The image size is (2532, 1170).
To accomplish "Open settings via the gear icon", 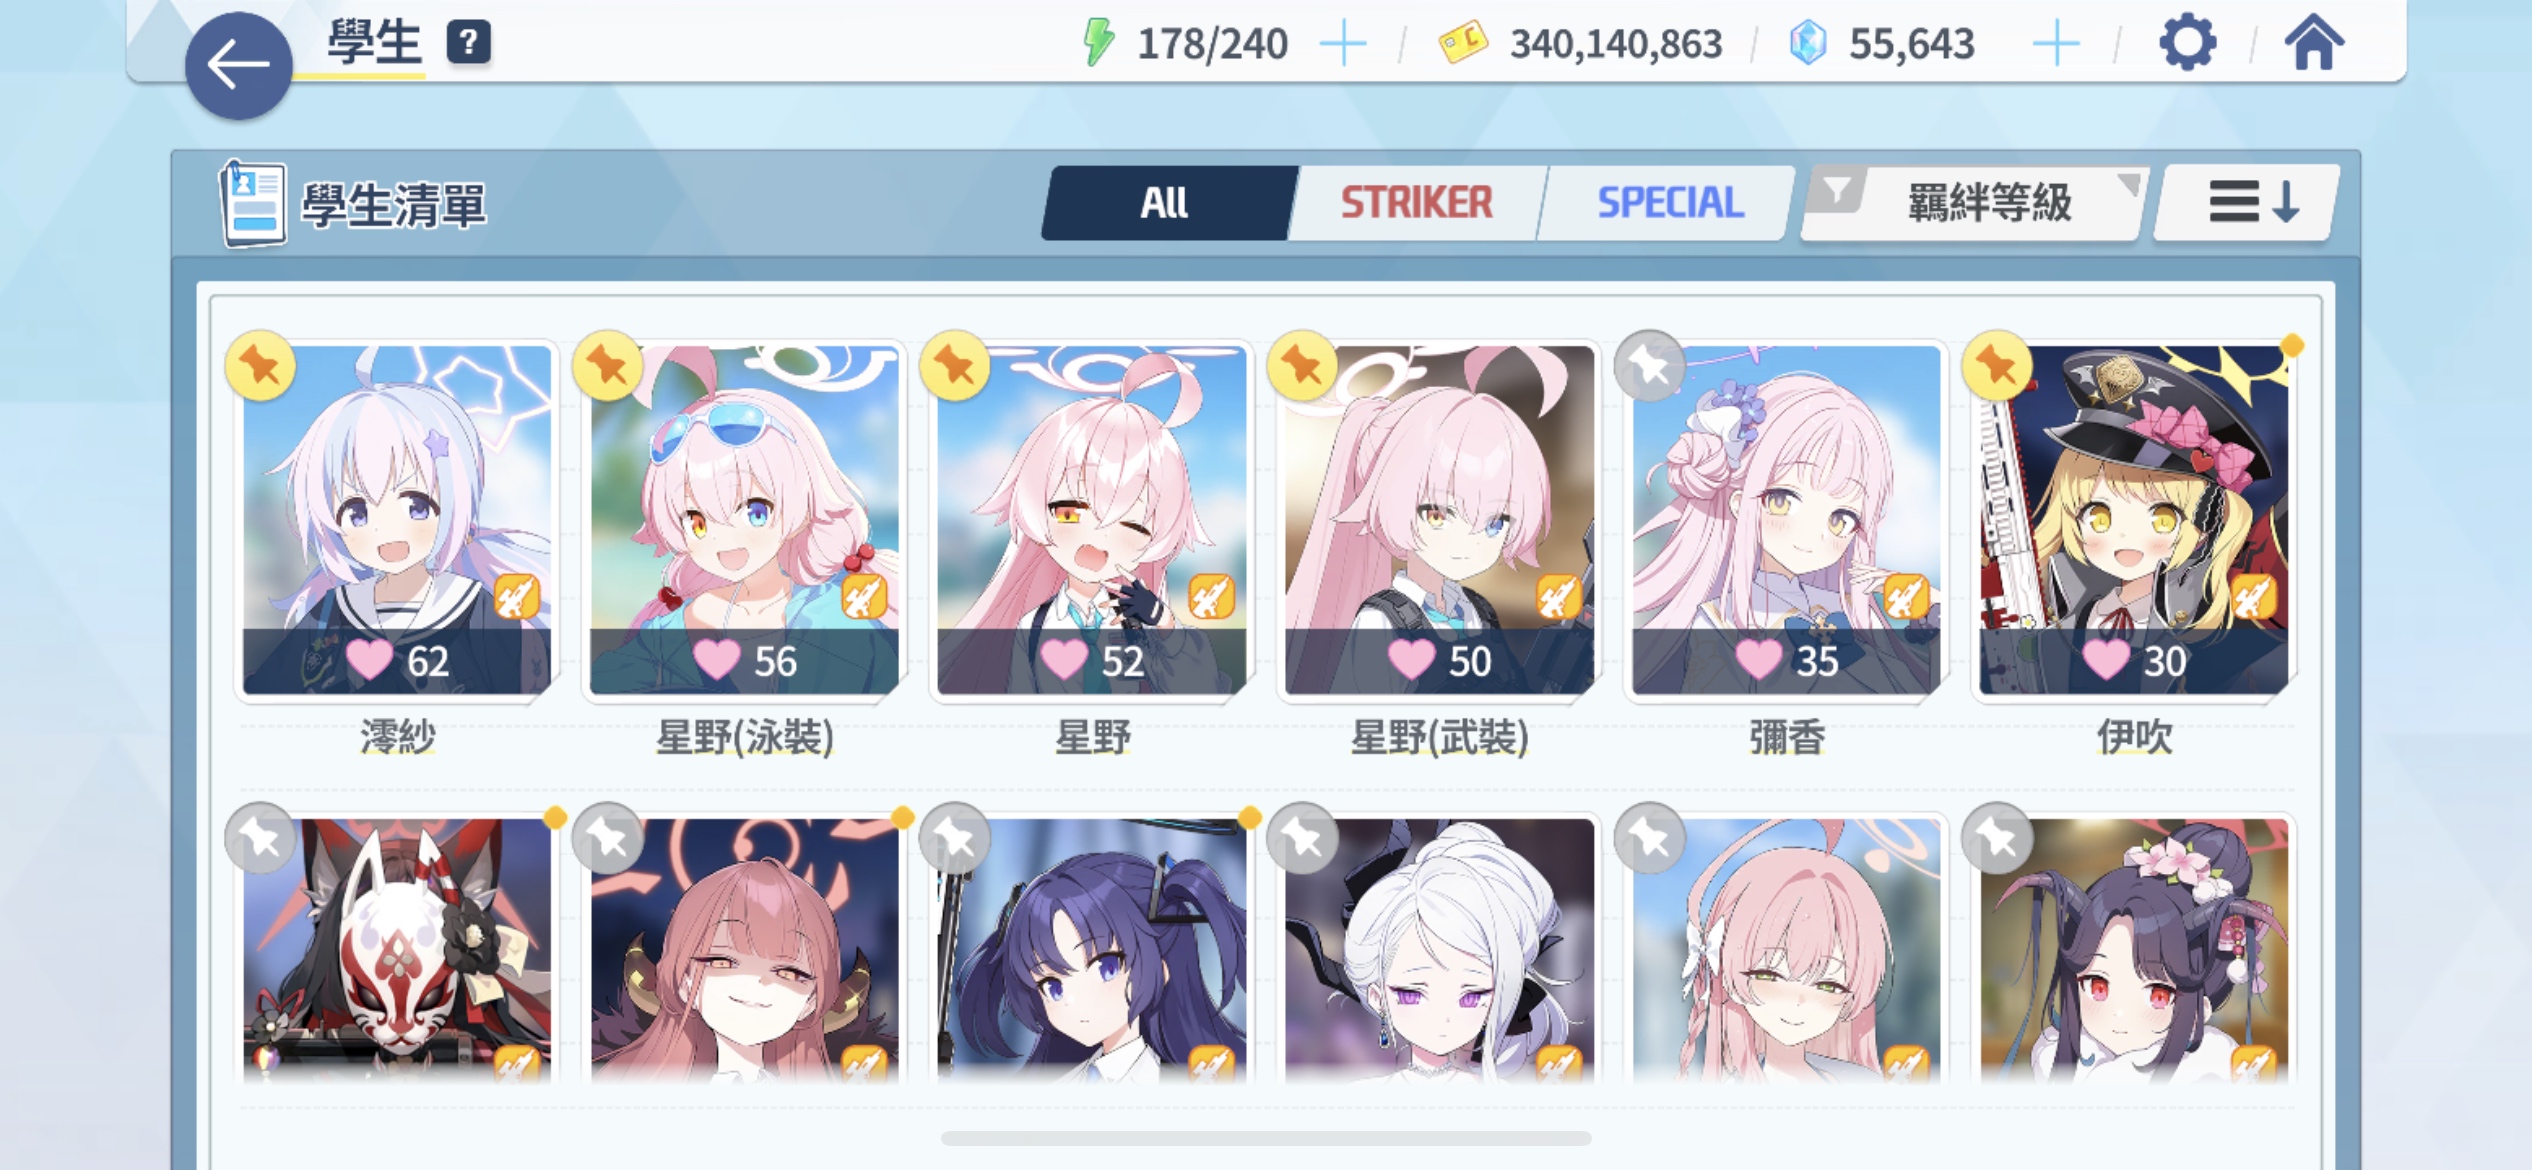I will (x=2187, y=43).
